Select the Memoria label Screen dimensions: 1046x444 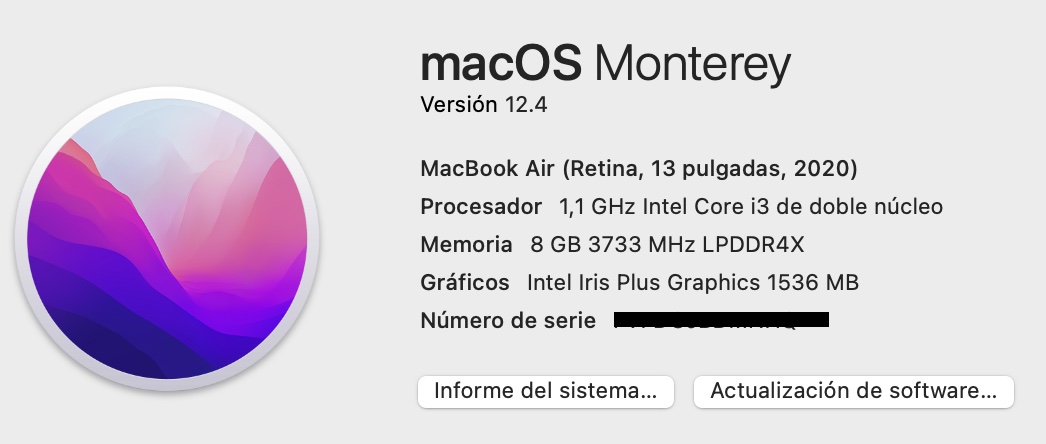(x=466, y=245)
